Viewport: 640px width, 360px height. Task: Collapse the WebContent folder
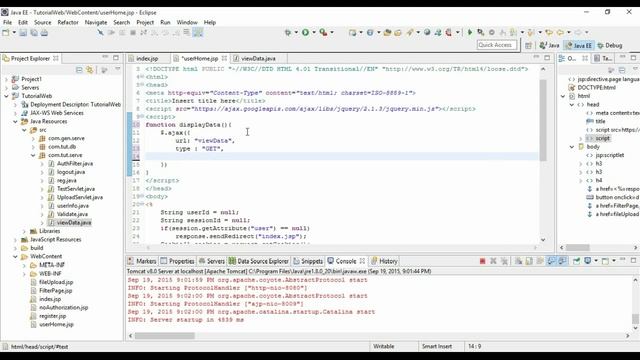15,256
